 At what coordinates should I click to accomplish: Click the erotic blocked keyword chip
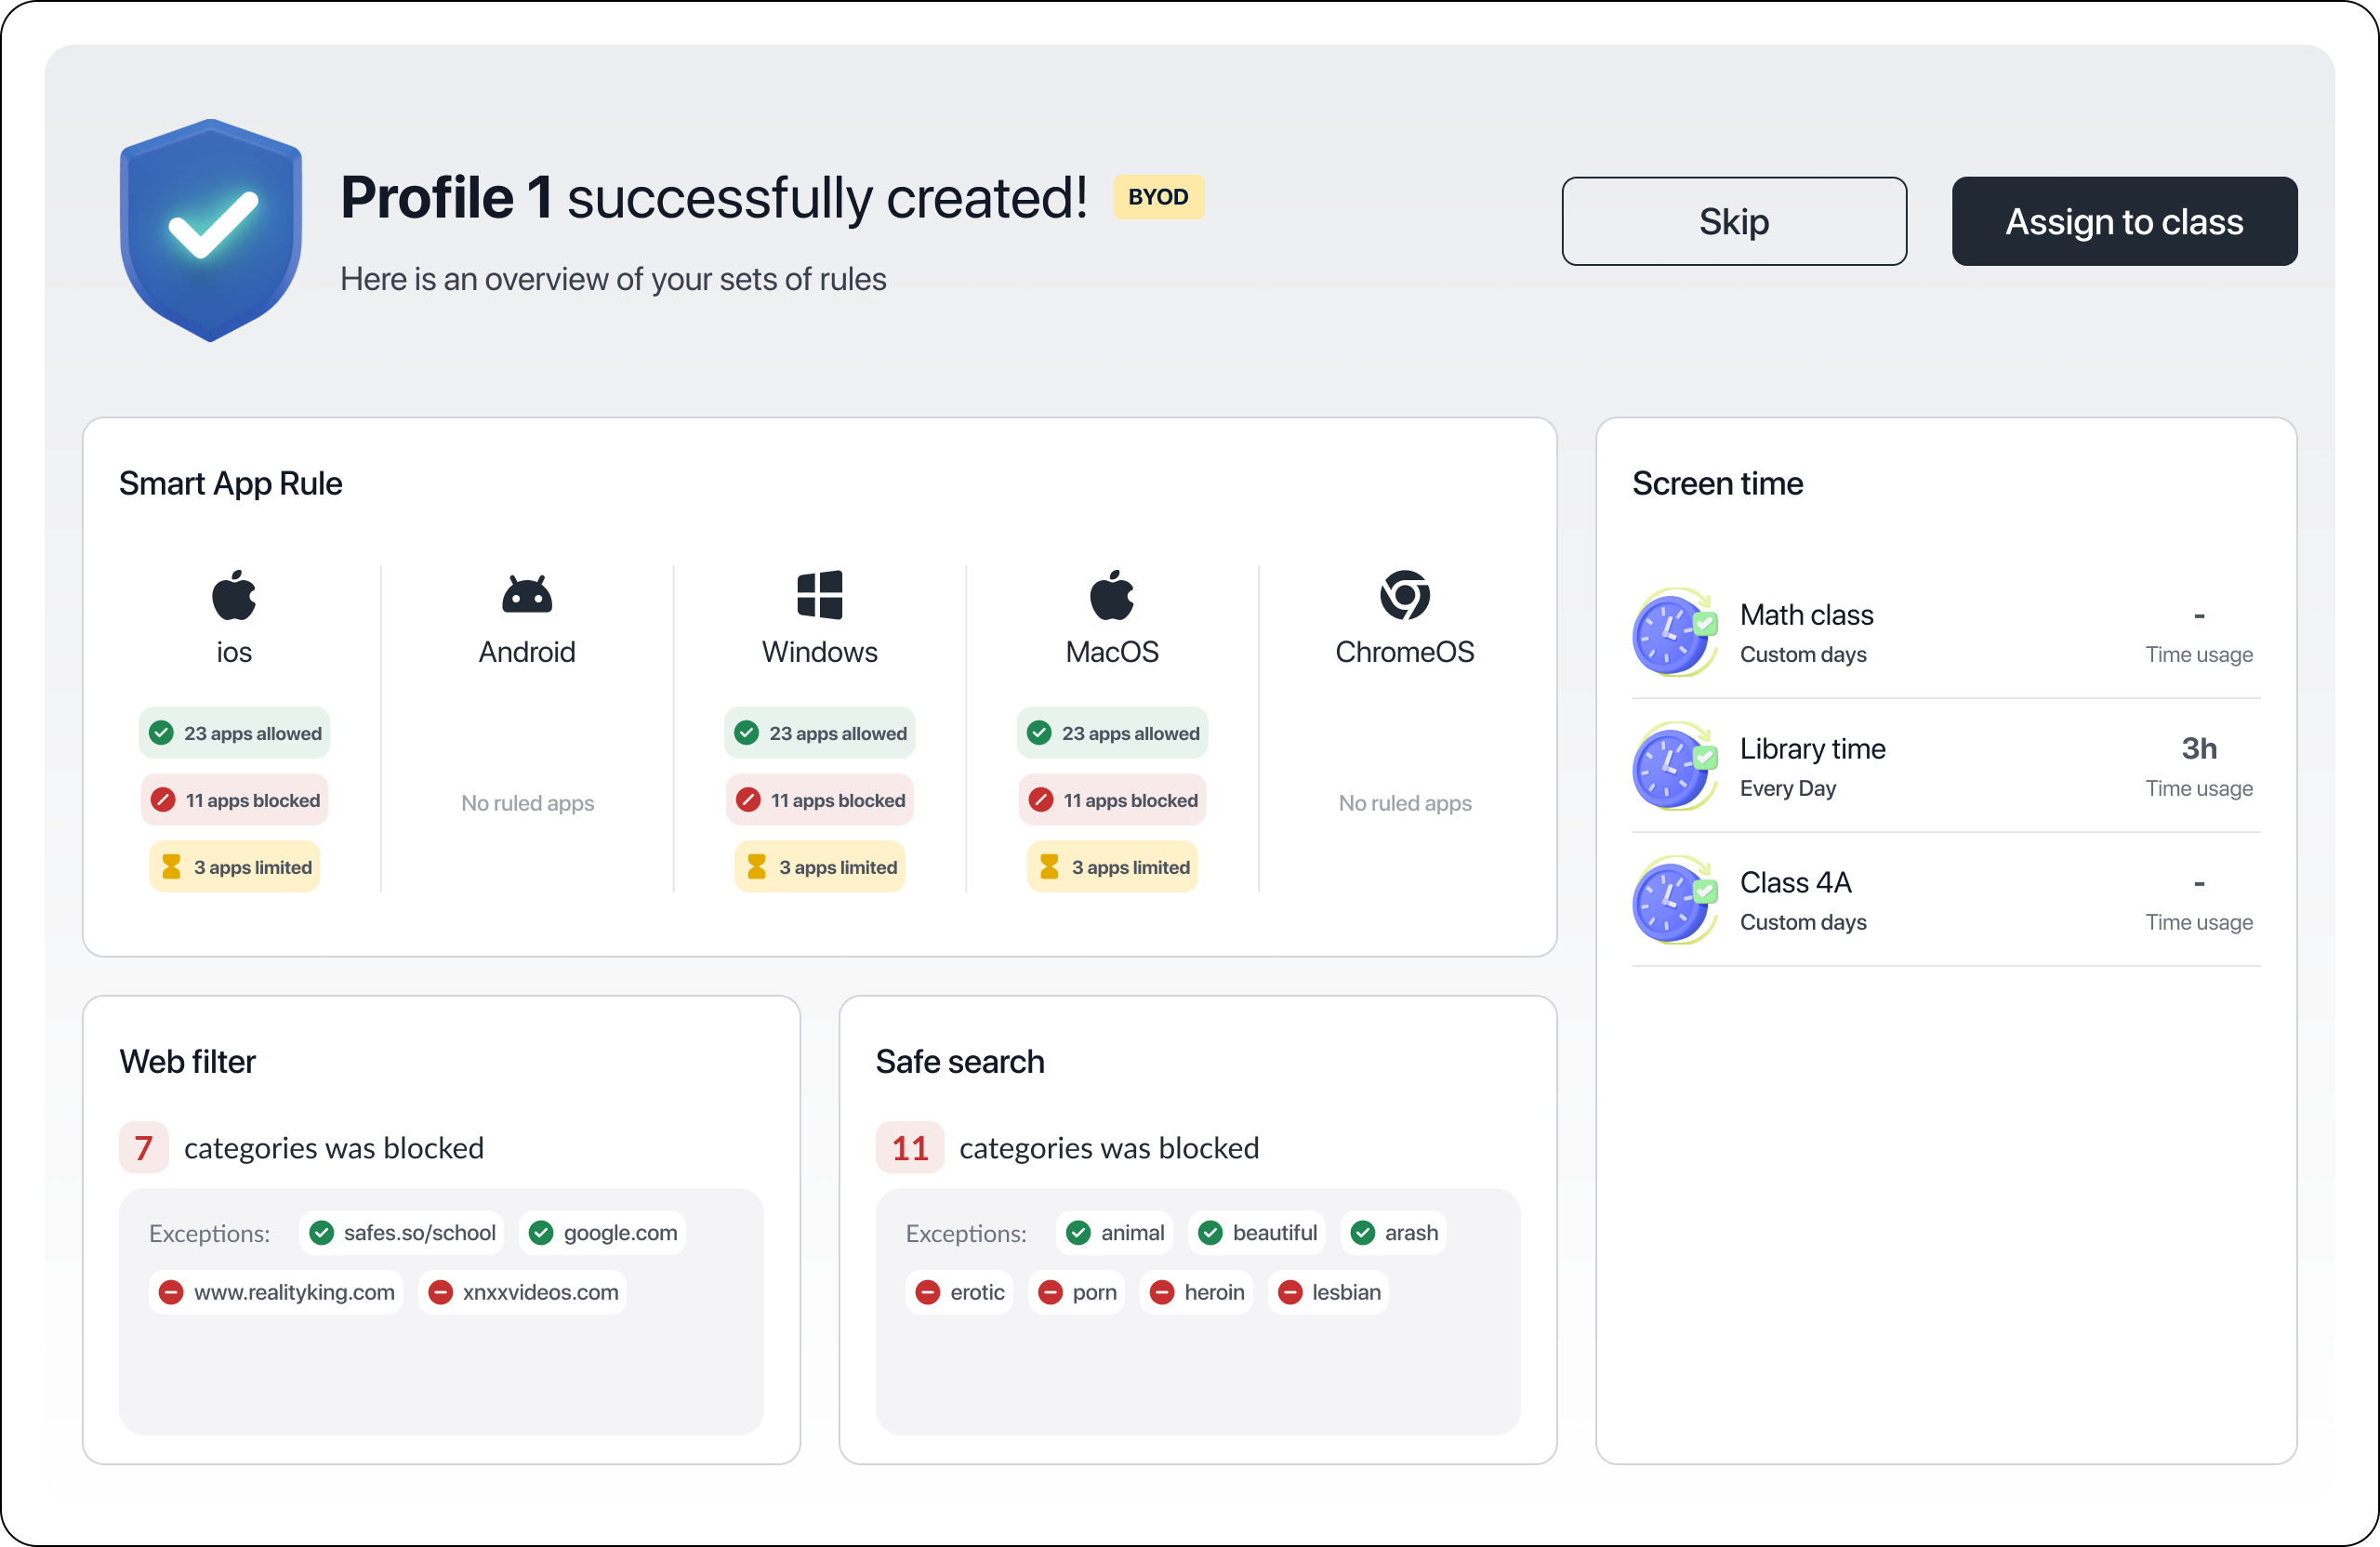coord(959,1292)
